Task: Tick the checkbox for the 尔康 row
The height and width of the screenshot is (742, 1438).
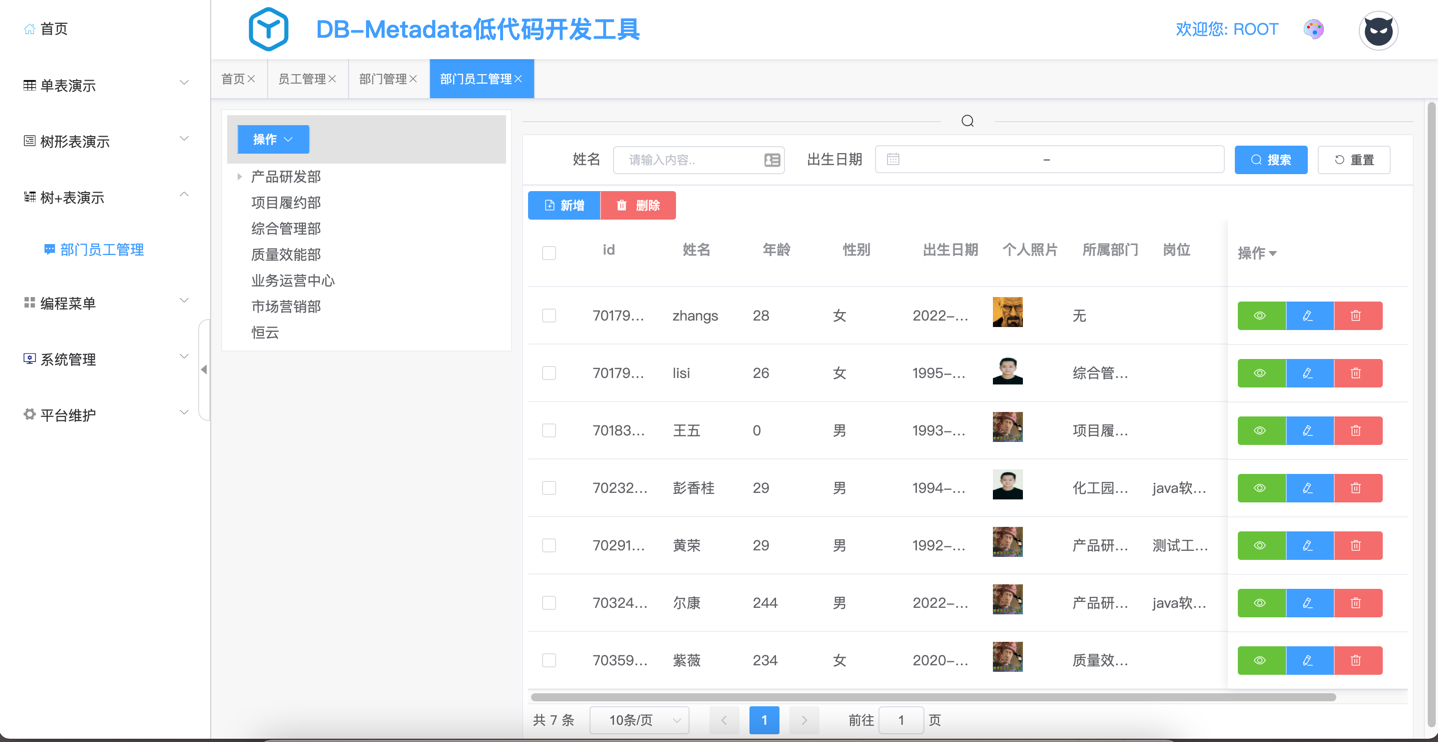Action: click(x=549, y=603)
